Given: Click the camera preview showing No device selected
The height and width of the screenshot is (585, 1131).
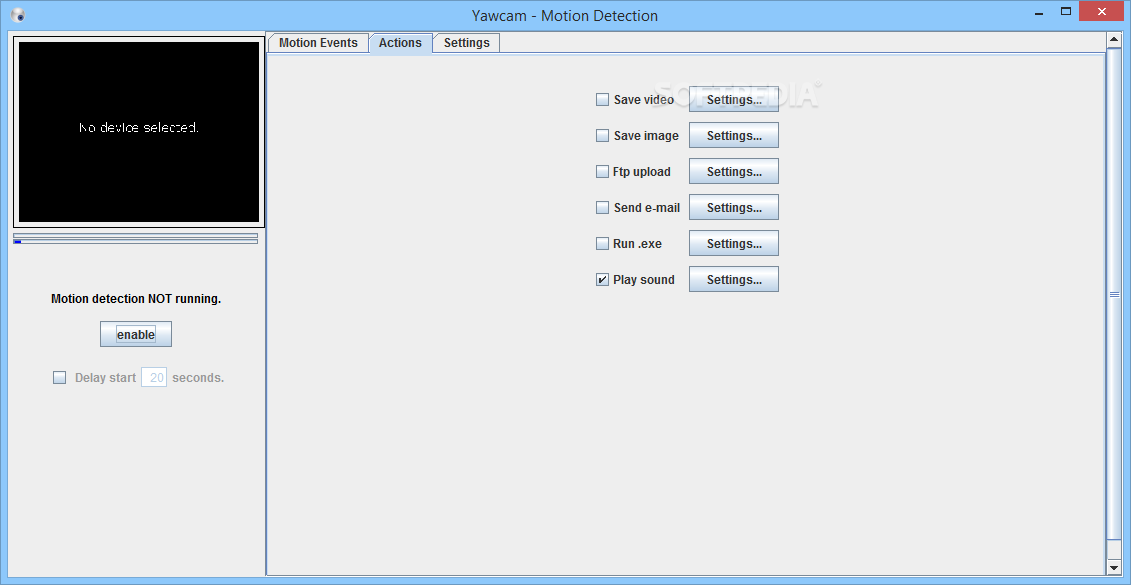Looking at the screenshot, I should tap(138, 132).
